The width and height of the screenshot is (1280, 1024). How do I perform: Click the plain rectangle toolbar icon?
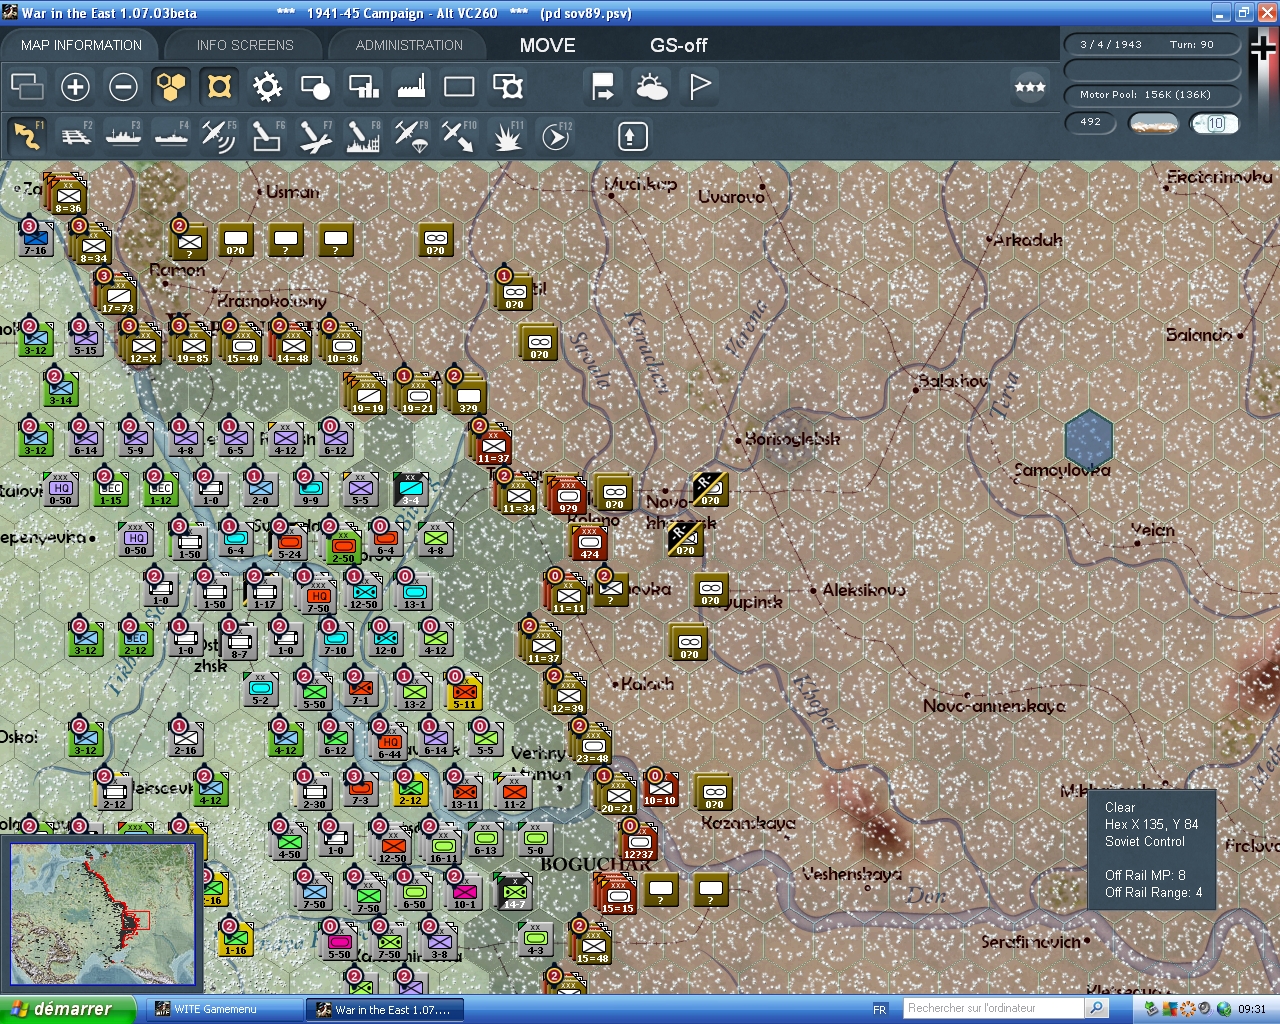tap(459, 87)
